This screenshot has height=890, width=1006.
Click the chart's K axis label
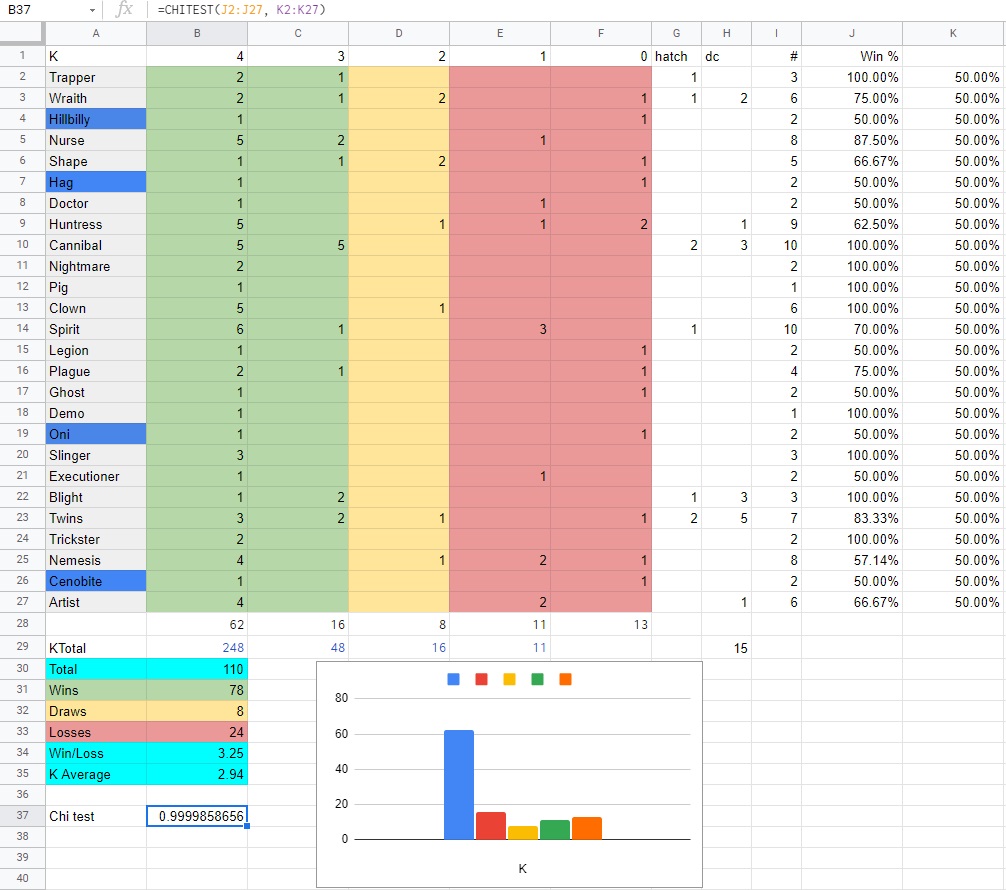(522, 868)
